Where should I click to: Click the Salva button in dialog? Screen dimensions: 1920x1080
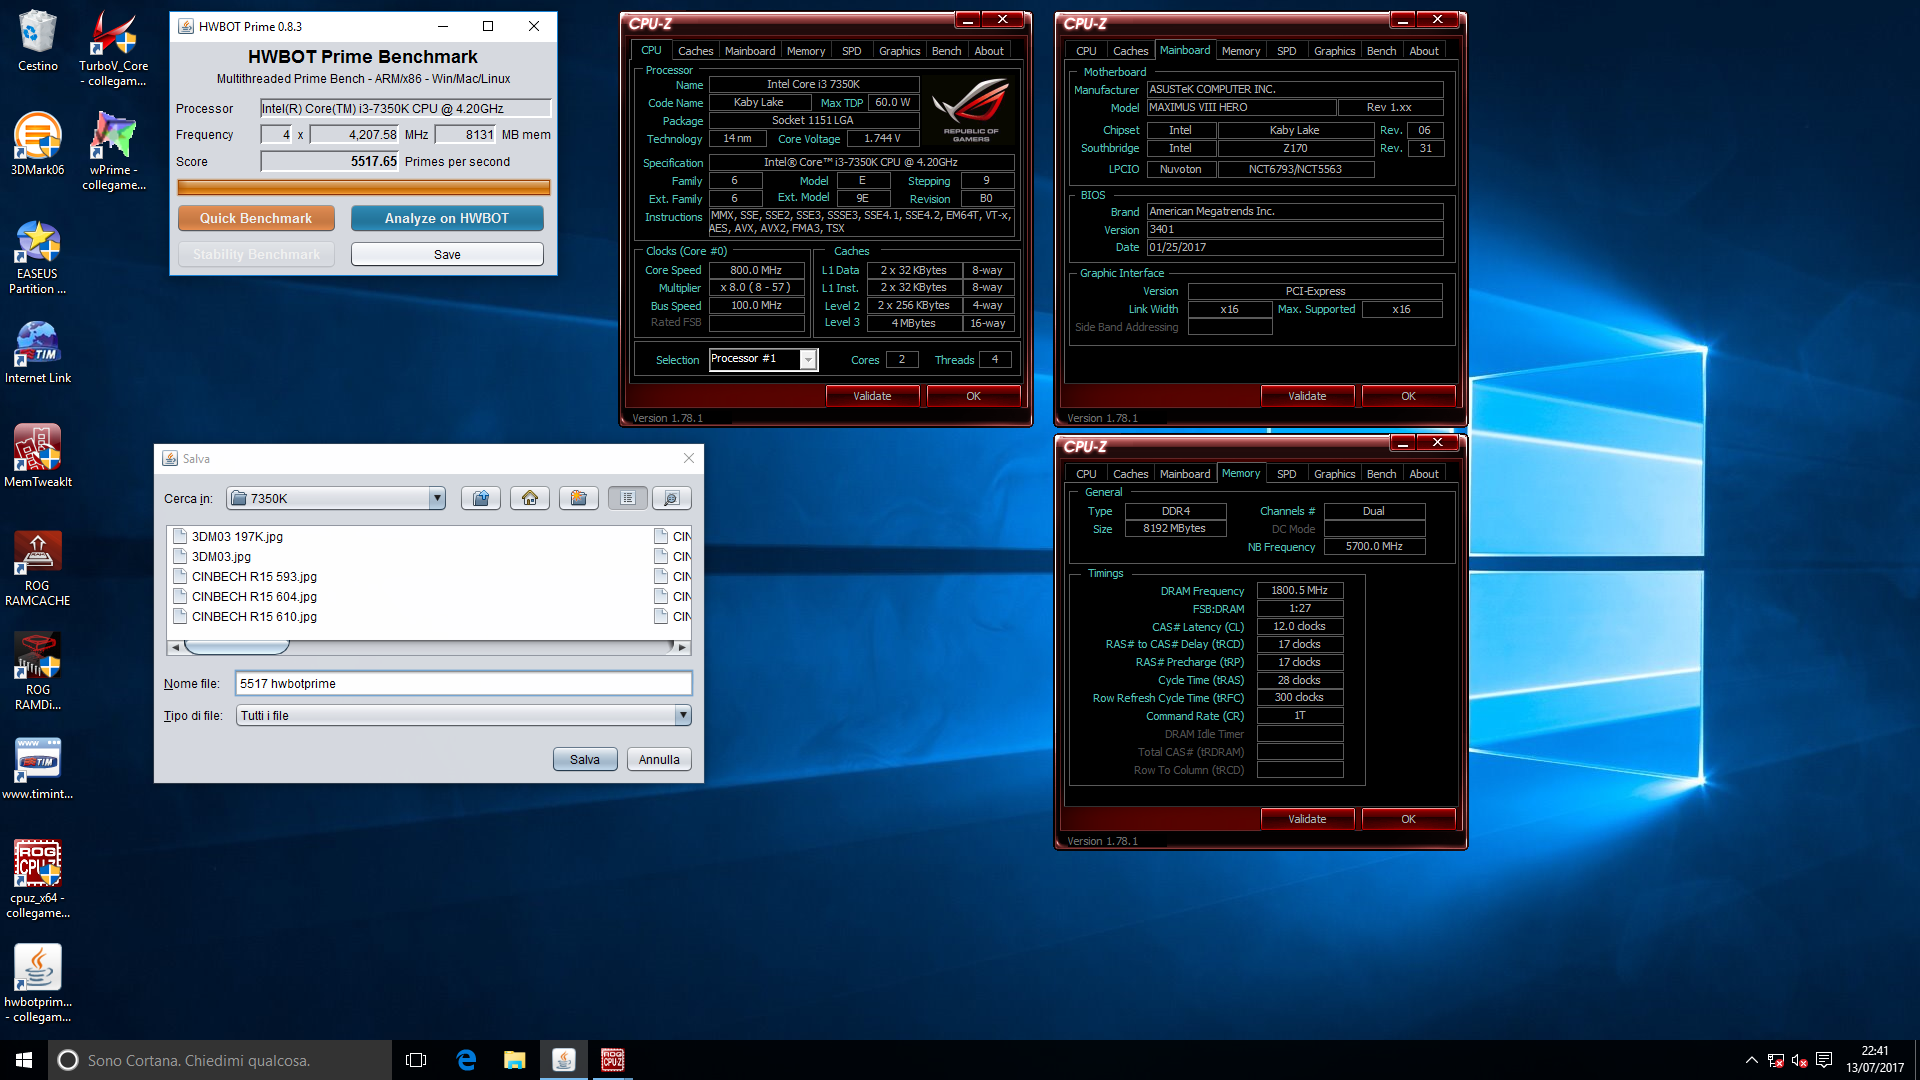click(x=585, y=759)
